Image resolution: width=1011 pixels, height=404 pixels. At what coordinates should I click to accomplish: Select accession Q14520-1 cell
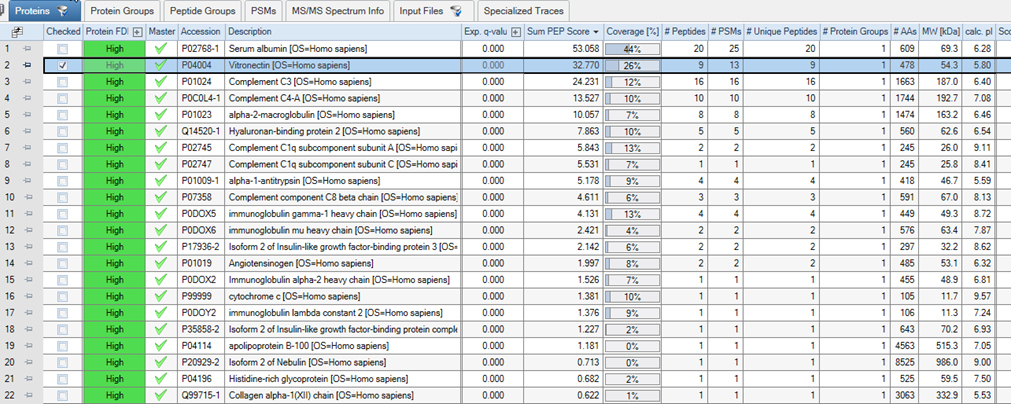tap(201, 131)
